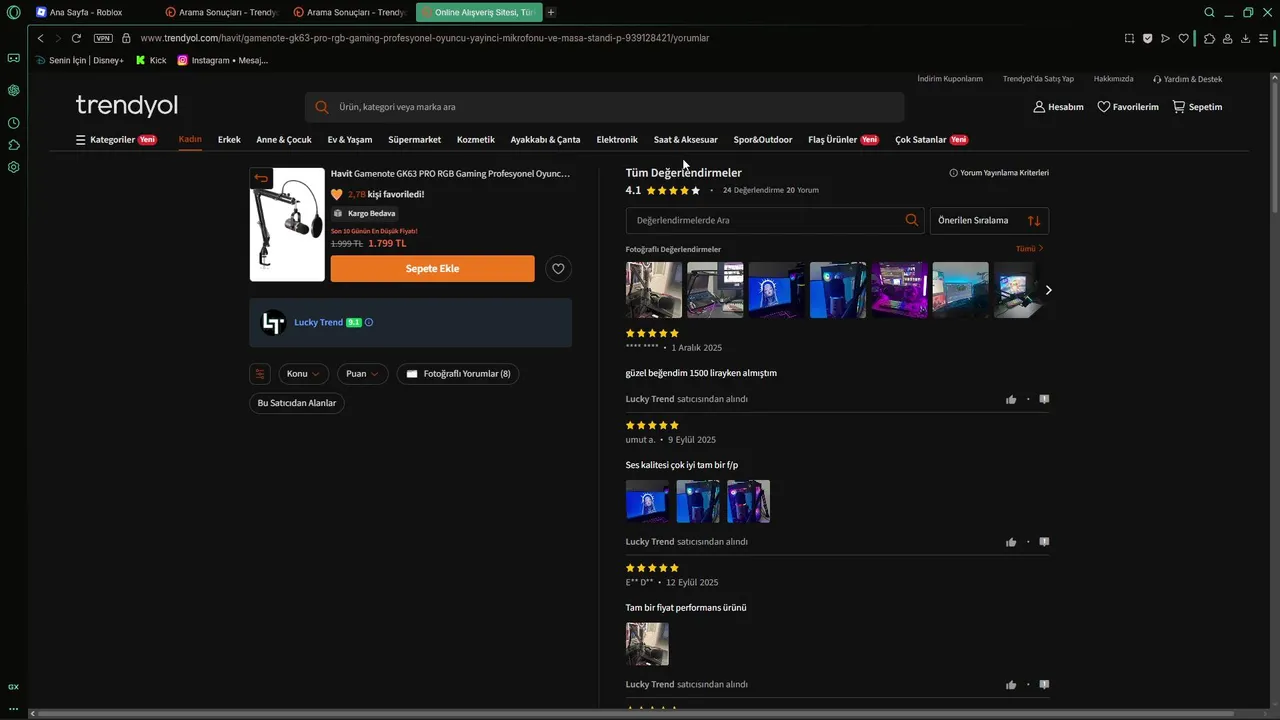
Task: Expand the Kategoriler hamburger menu
Action: [116, 140]
